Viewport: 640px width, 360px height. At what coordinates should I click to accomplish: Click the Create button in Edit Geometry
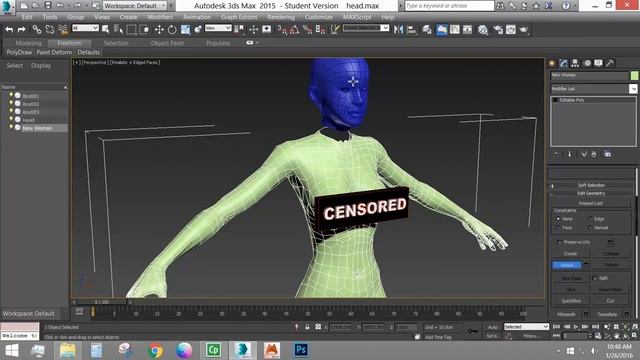(570, 253)
